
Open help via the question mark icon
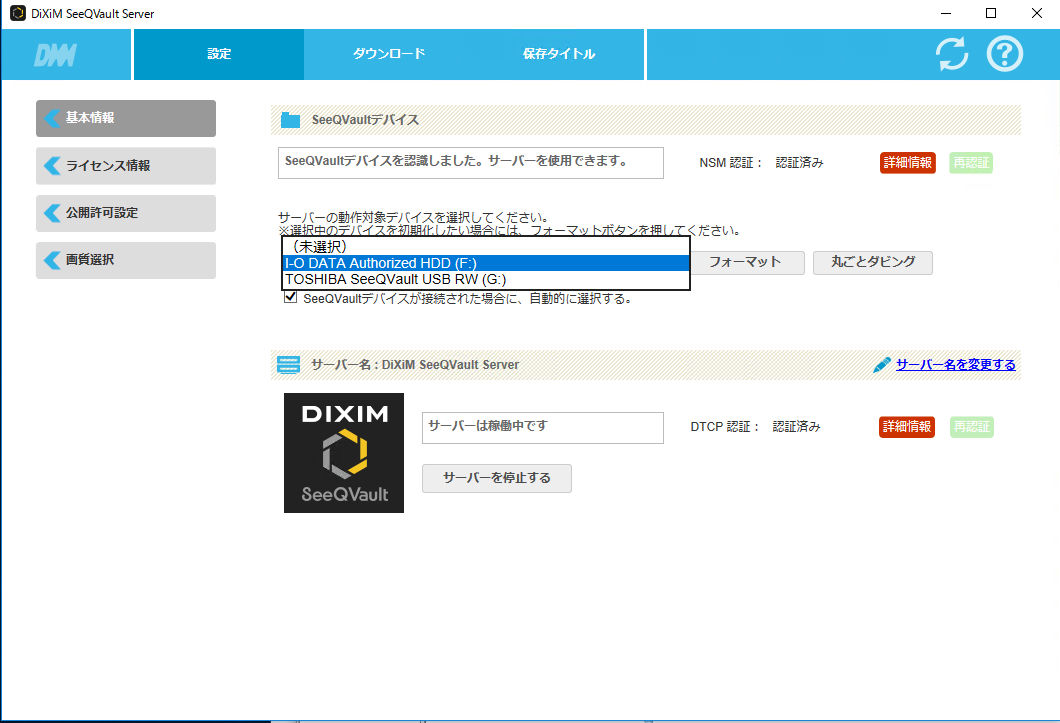click(x=1004, y=55)
